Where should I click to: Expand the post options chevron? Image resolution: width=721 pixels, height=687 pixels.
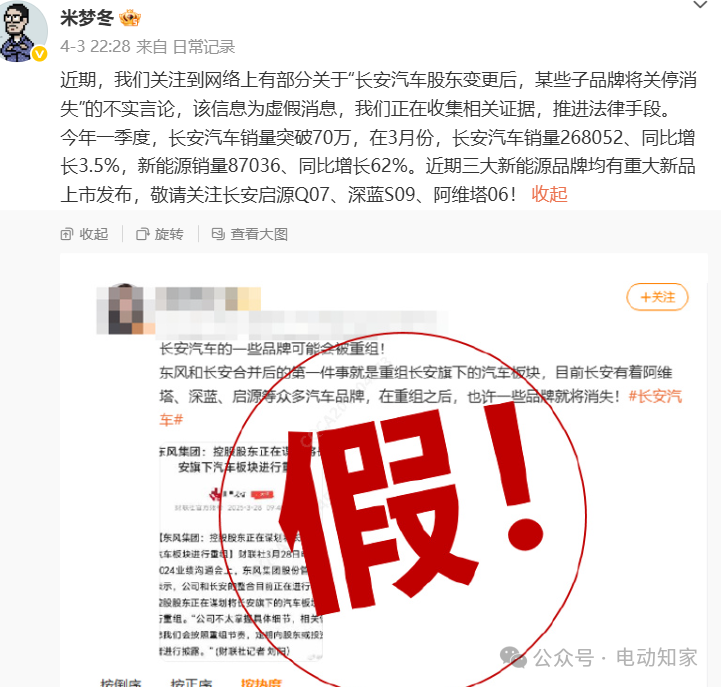(x=700, y=5)
